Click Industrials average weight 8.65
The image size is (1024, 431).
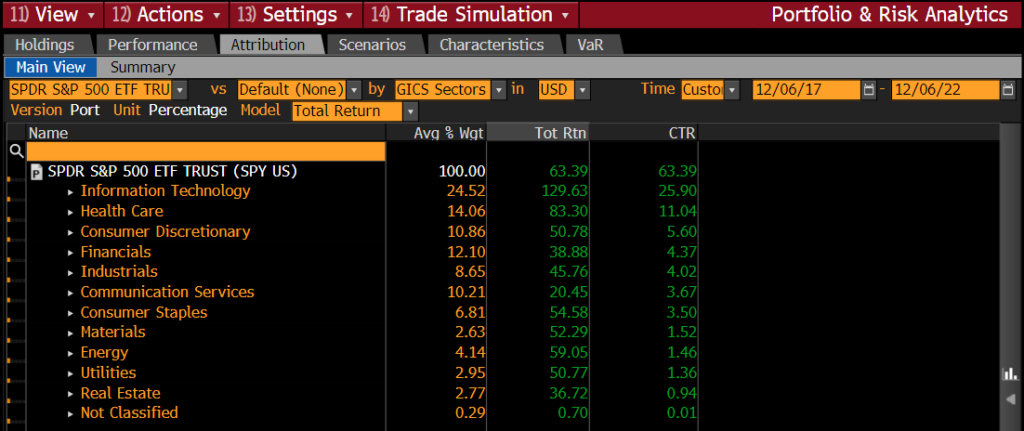pos(471,272)
